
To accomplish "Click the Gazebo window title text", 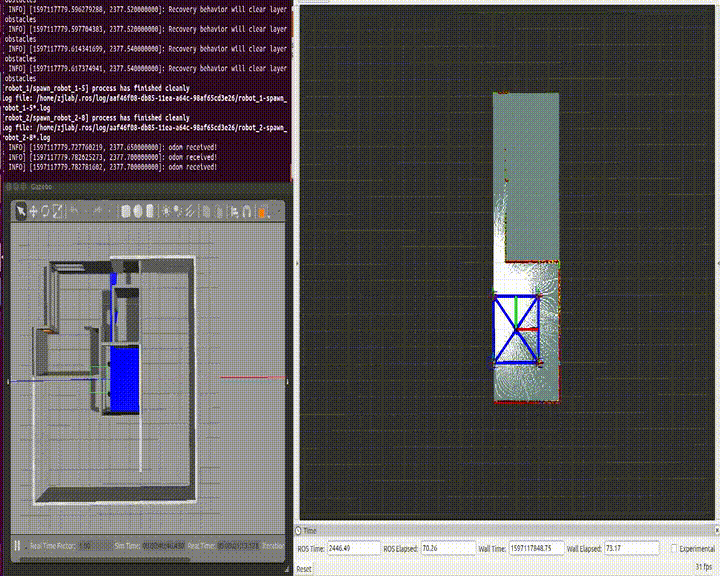I will point(41,187).
